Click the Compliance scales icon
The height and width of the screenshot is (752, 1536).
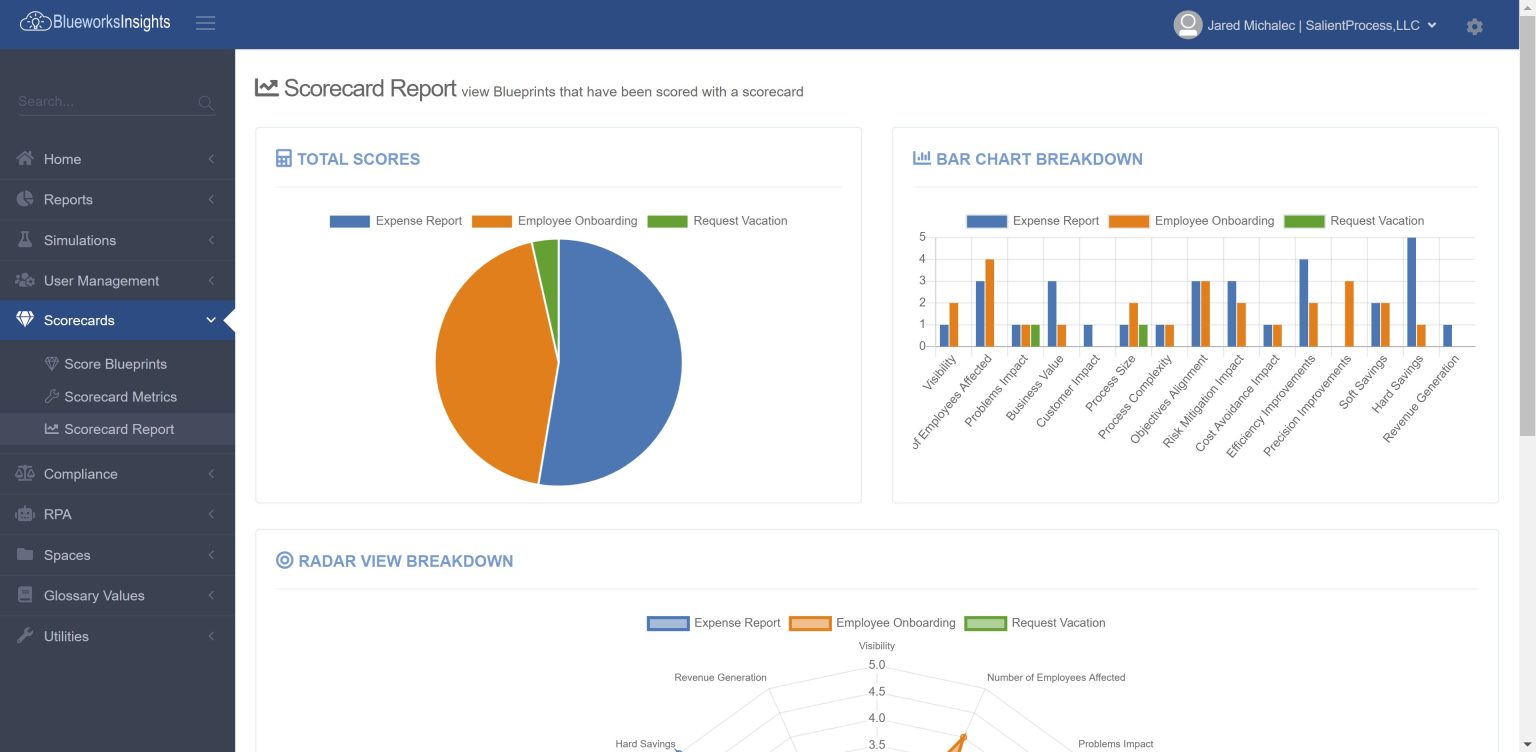24,473
